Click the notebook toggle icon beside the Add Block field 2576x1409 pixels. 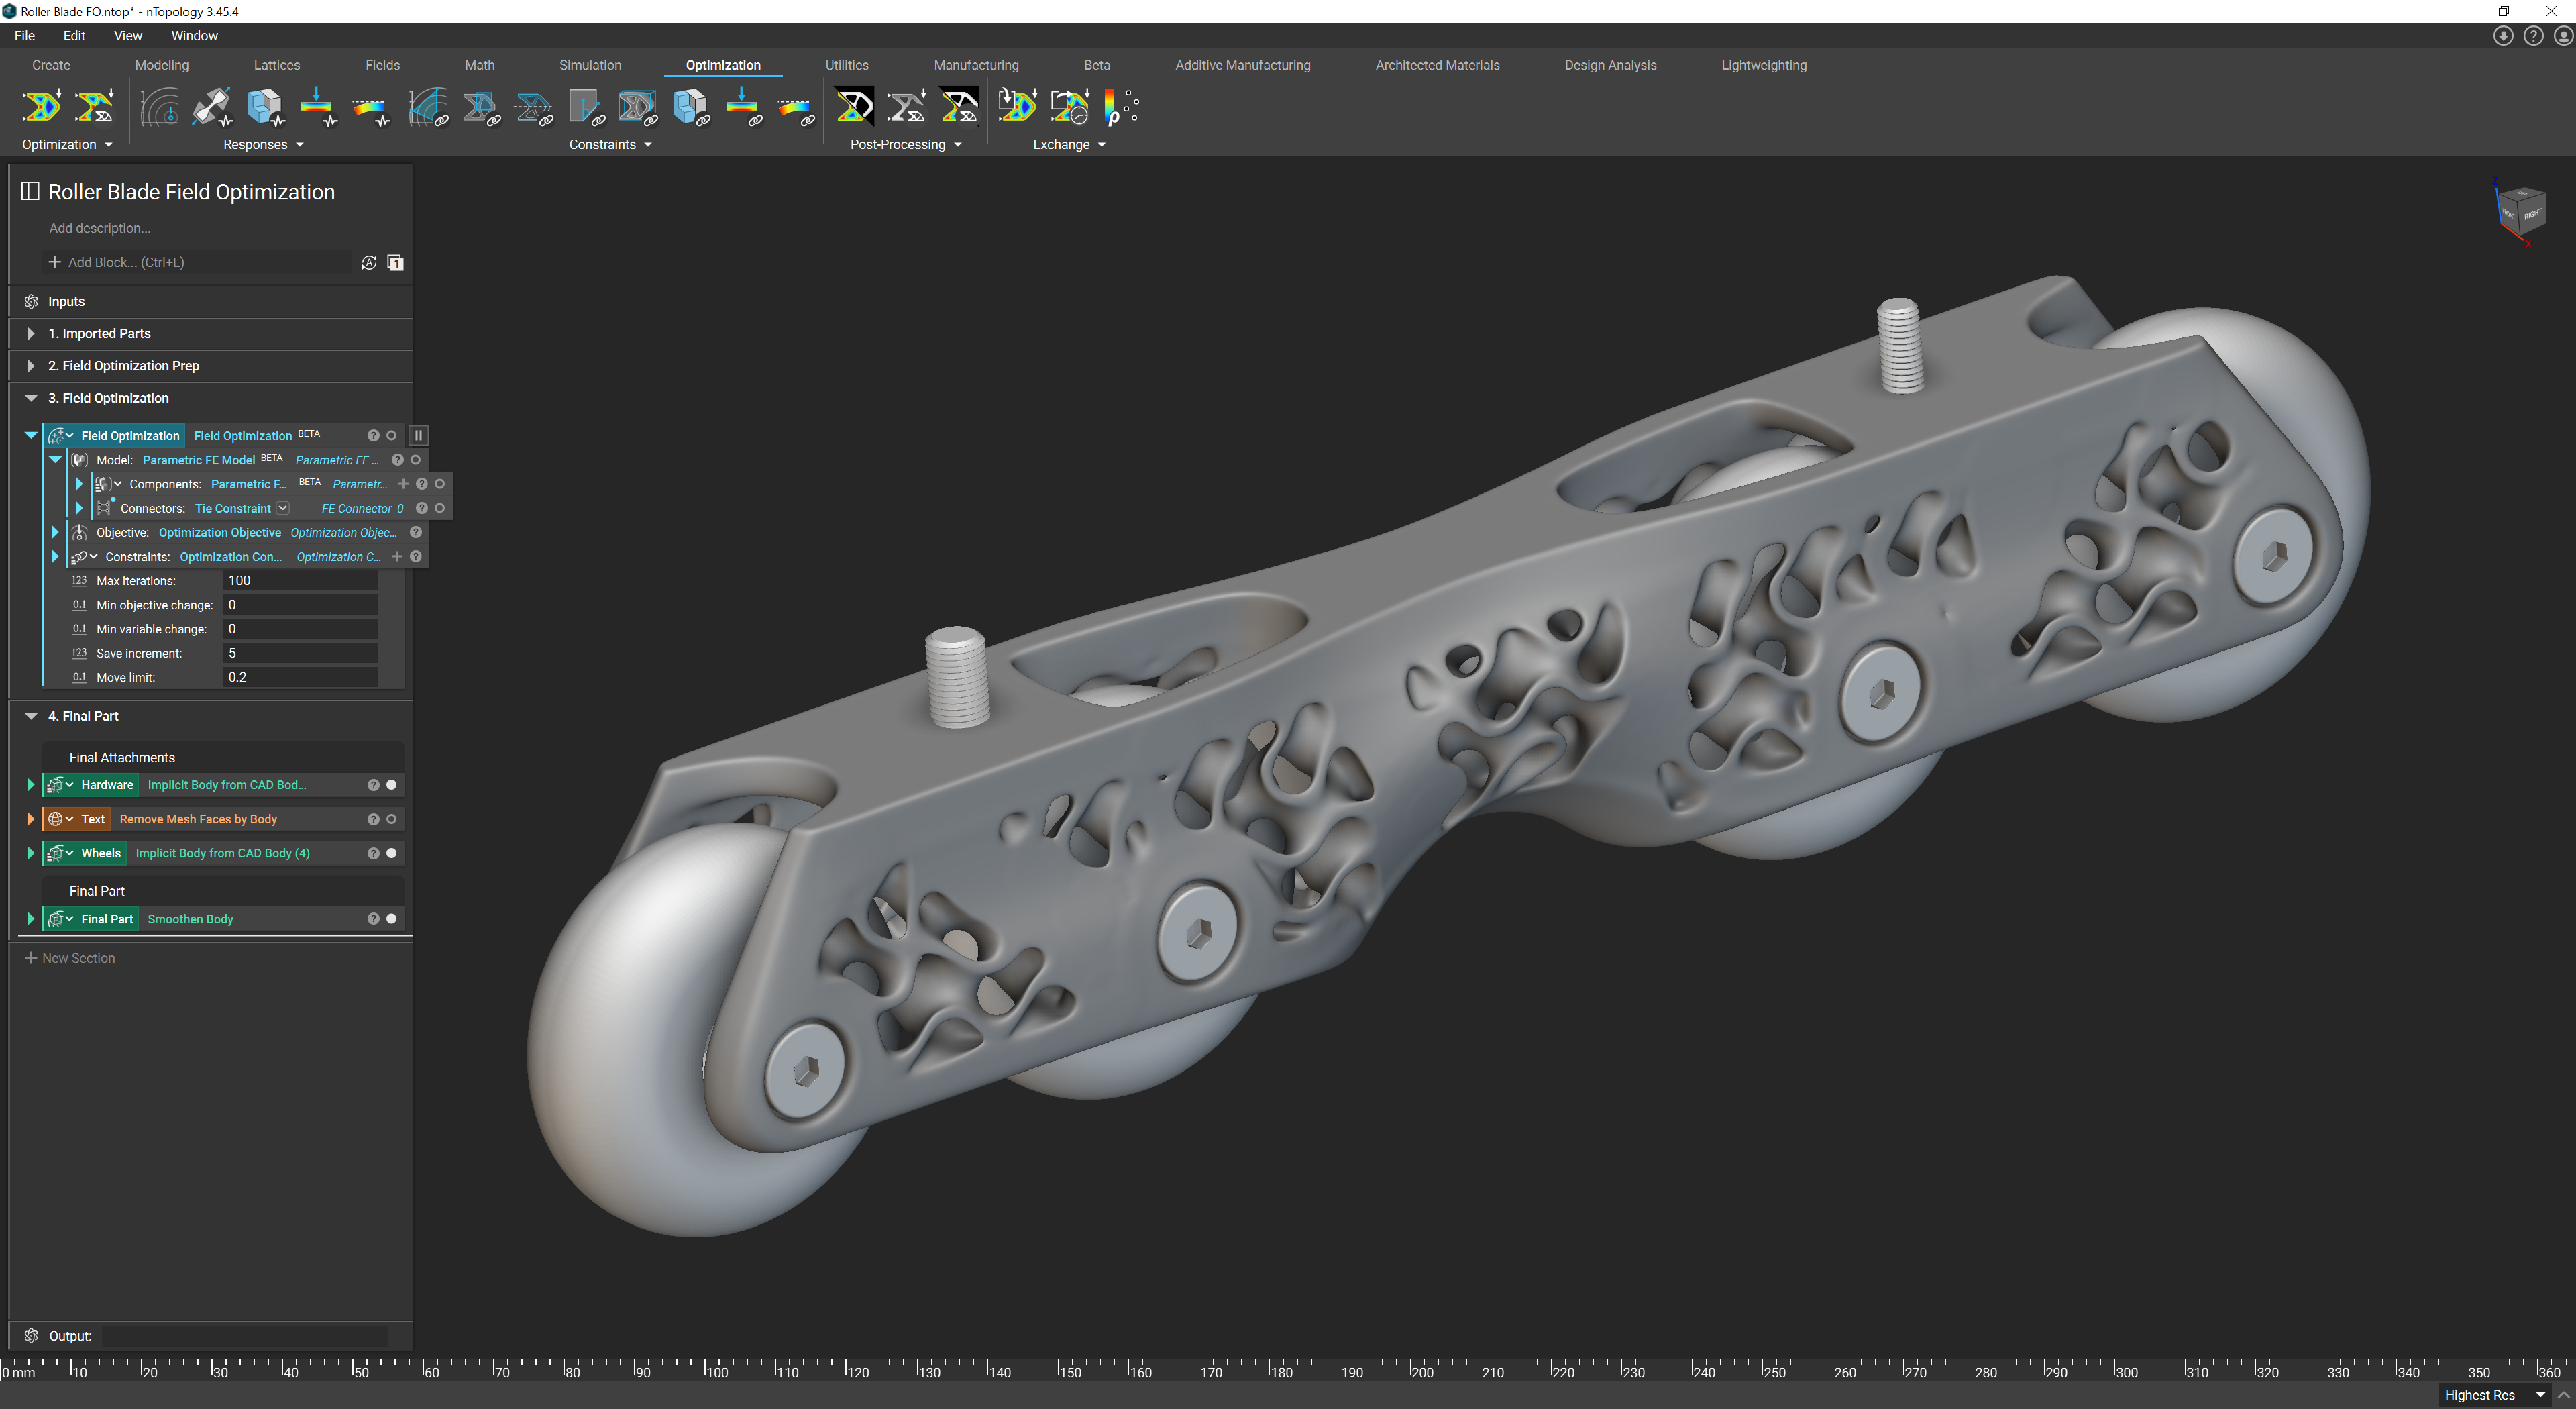coord(396,262)
